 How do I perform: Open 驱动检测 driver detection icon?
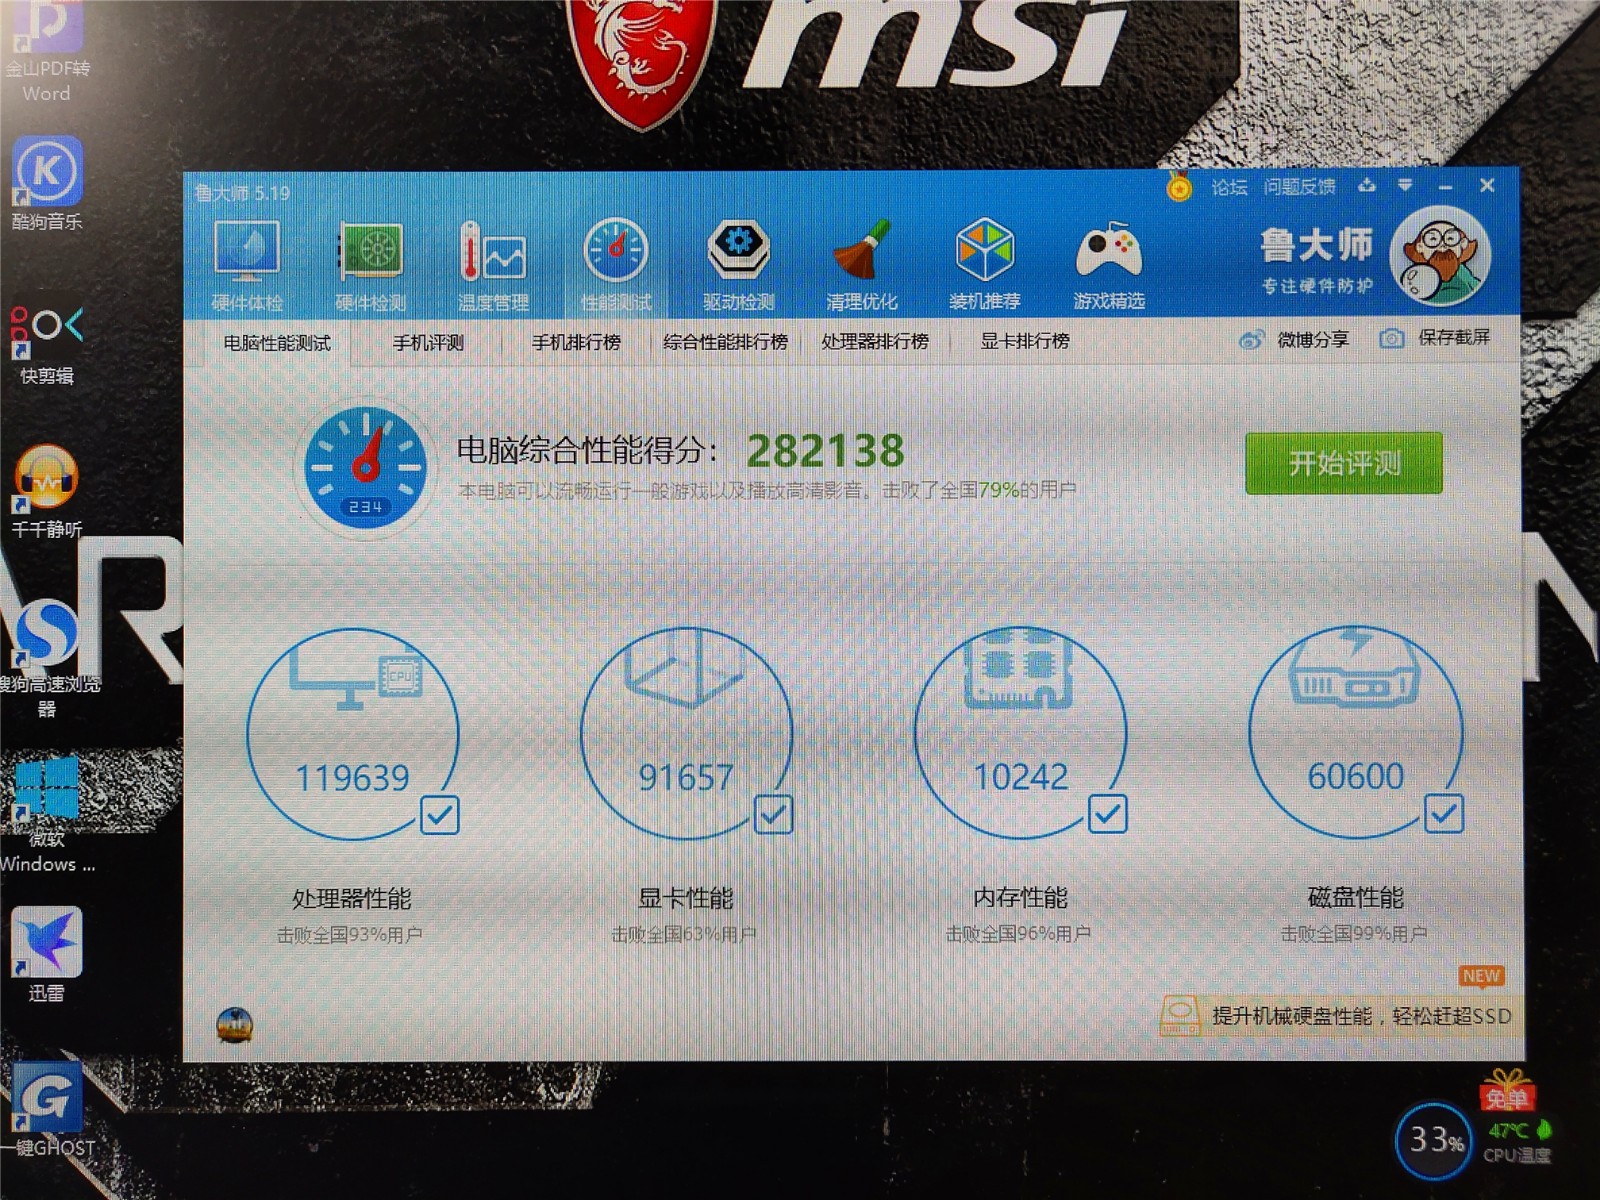coord(738,265)
